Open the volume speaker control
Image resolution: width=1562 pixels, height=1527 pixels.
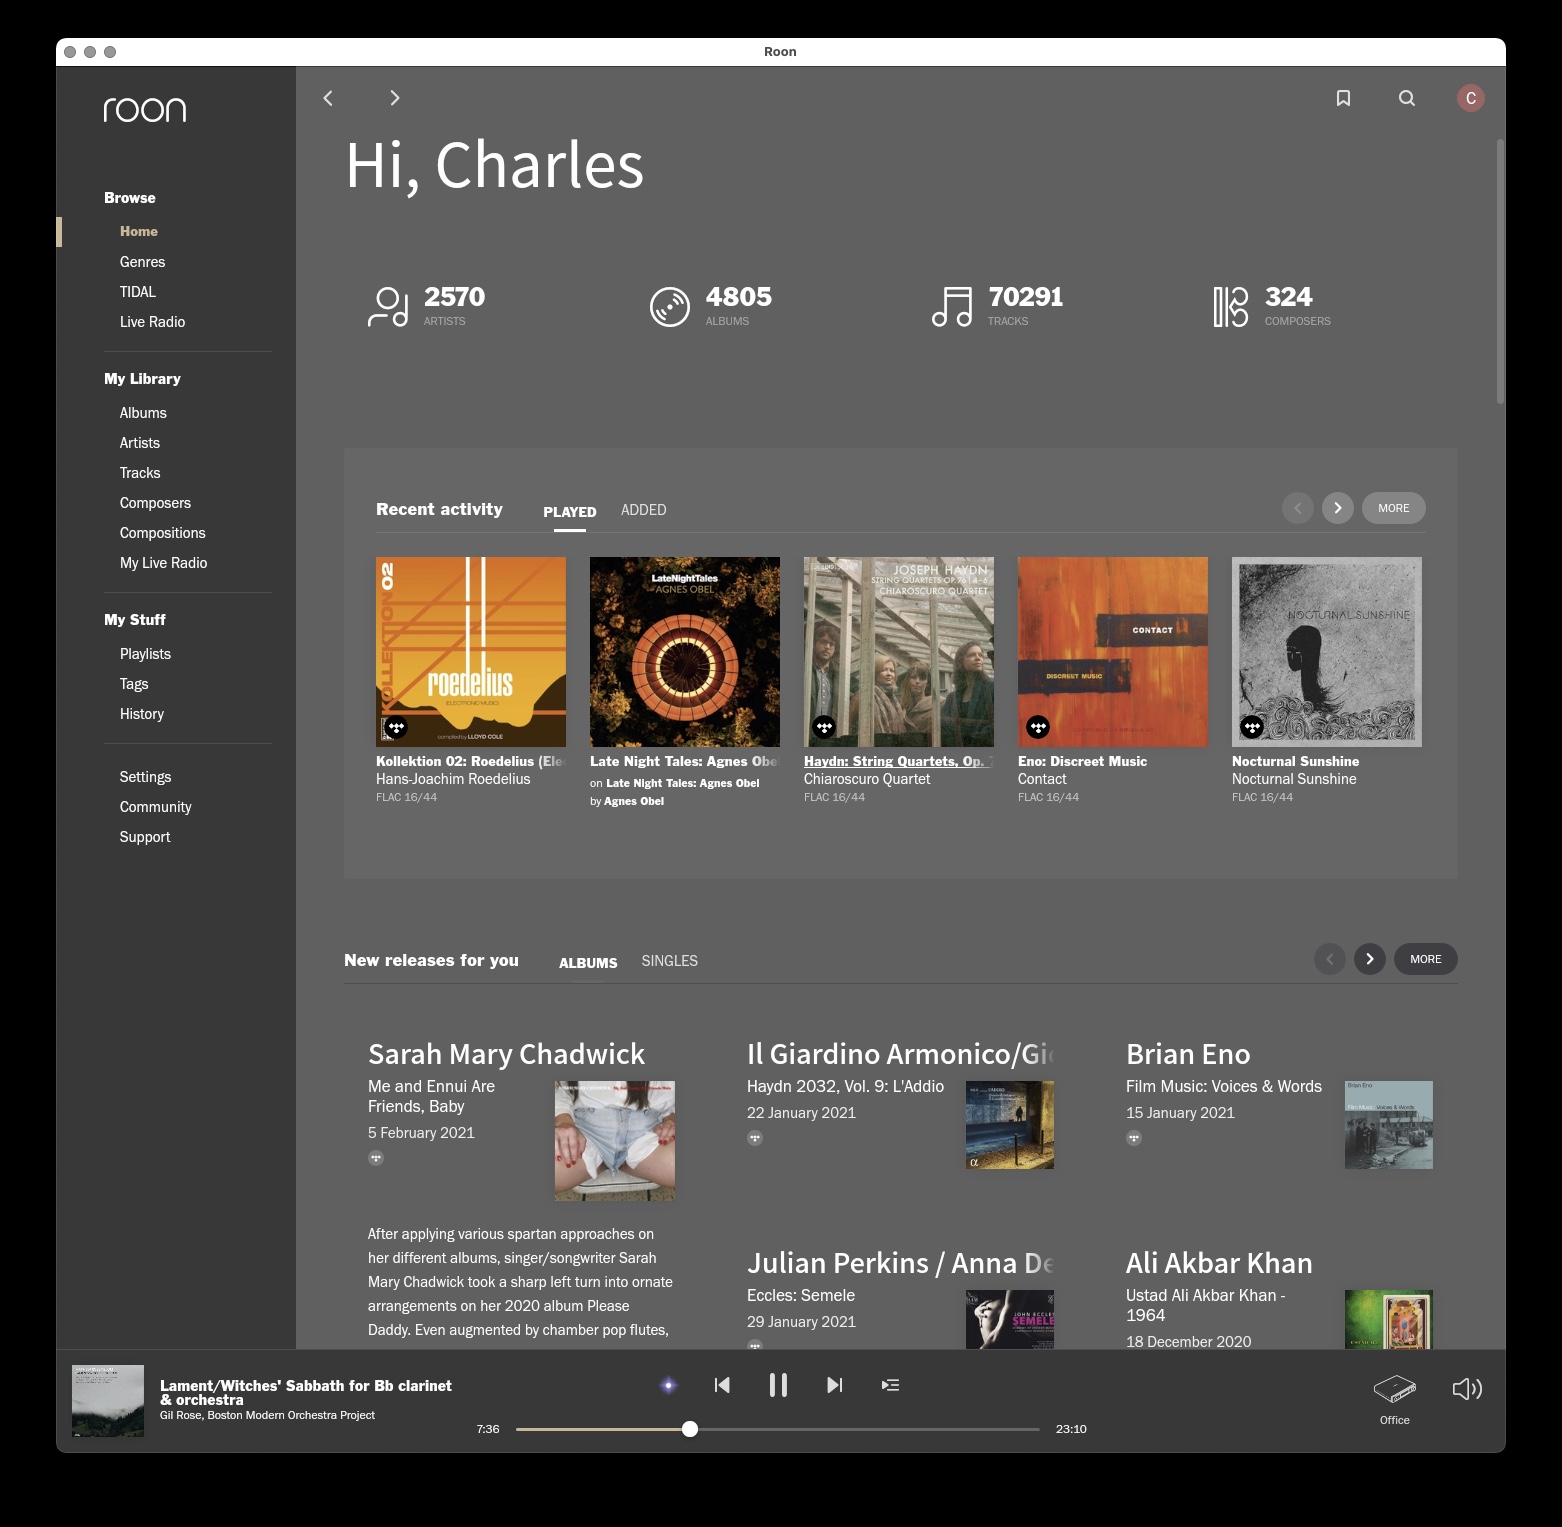coord(1467,1389)
